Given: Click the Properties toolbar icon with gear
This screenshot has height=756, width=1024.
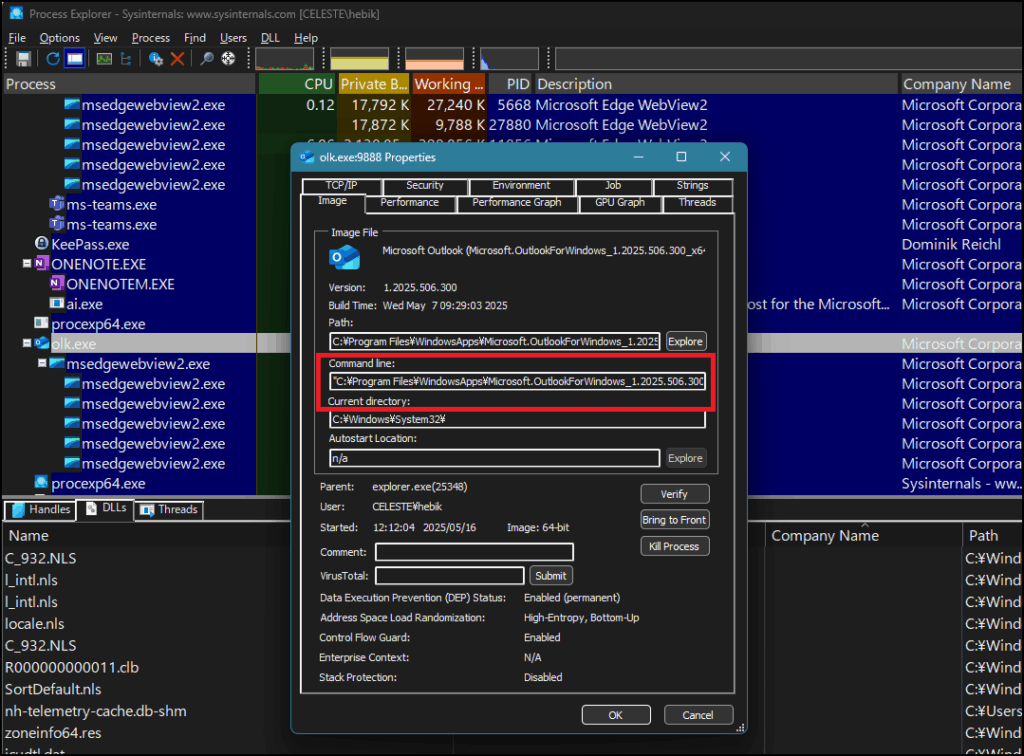Looking at the screenshot, I should coord(155,59).
